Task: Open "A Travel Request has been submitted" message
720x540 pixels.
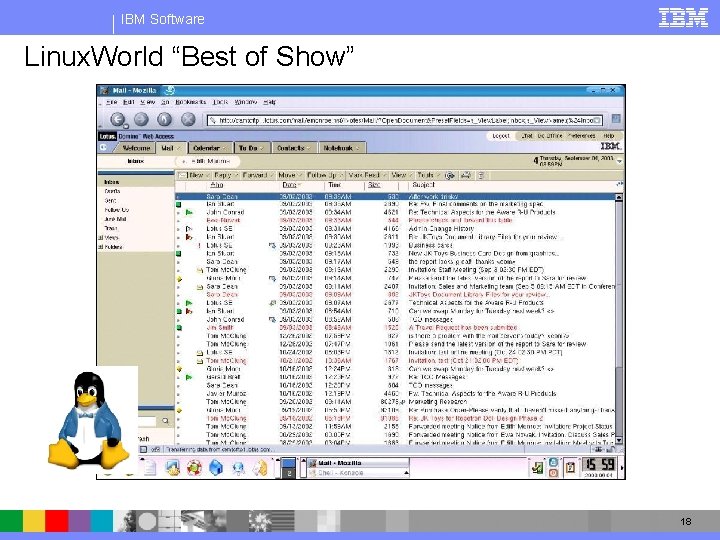Action: [463, 327]
